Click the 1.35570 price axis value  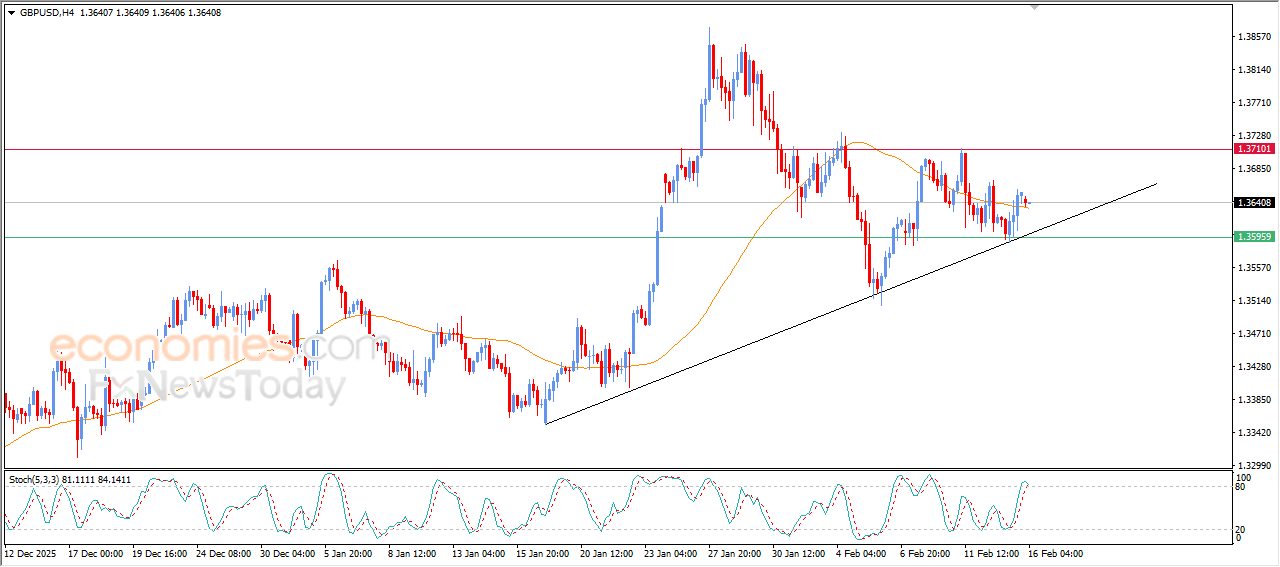[x=1254, y=268]
